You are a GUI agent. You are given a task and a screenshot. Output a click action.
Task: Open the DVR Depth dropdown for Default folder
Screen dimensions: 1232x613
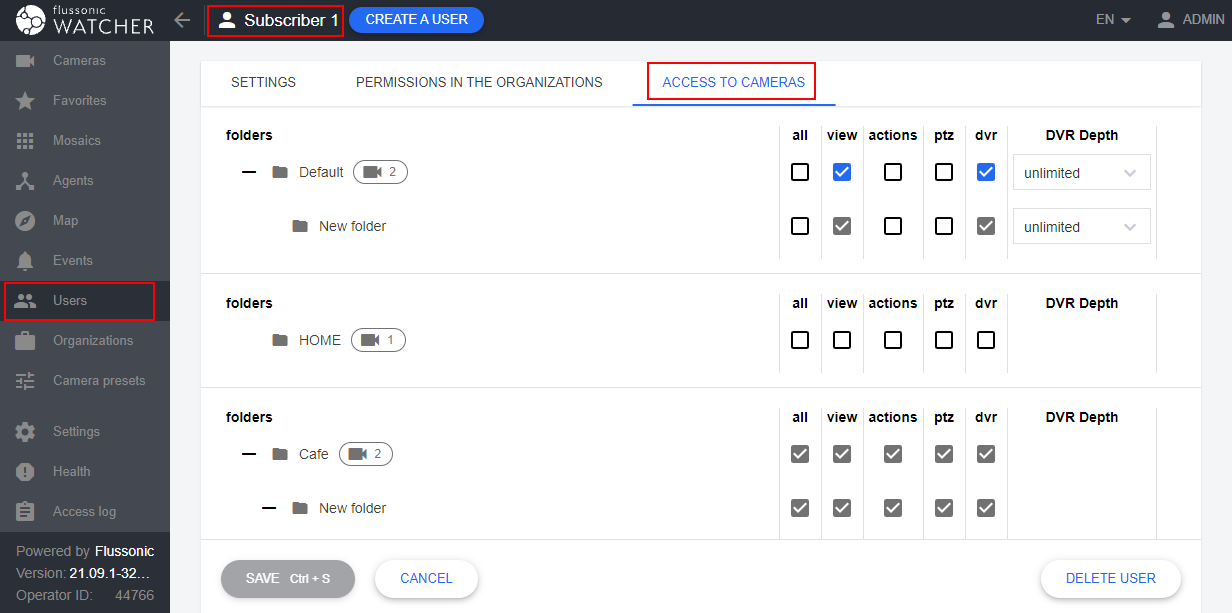(1081, 172)
